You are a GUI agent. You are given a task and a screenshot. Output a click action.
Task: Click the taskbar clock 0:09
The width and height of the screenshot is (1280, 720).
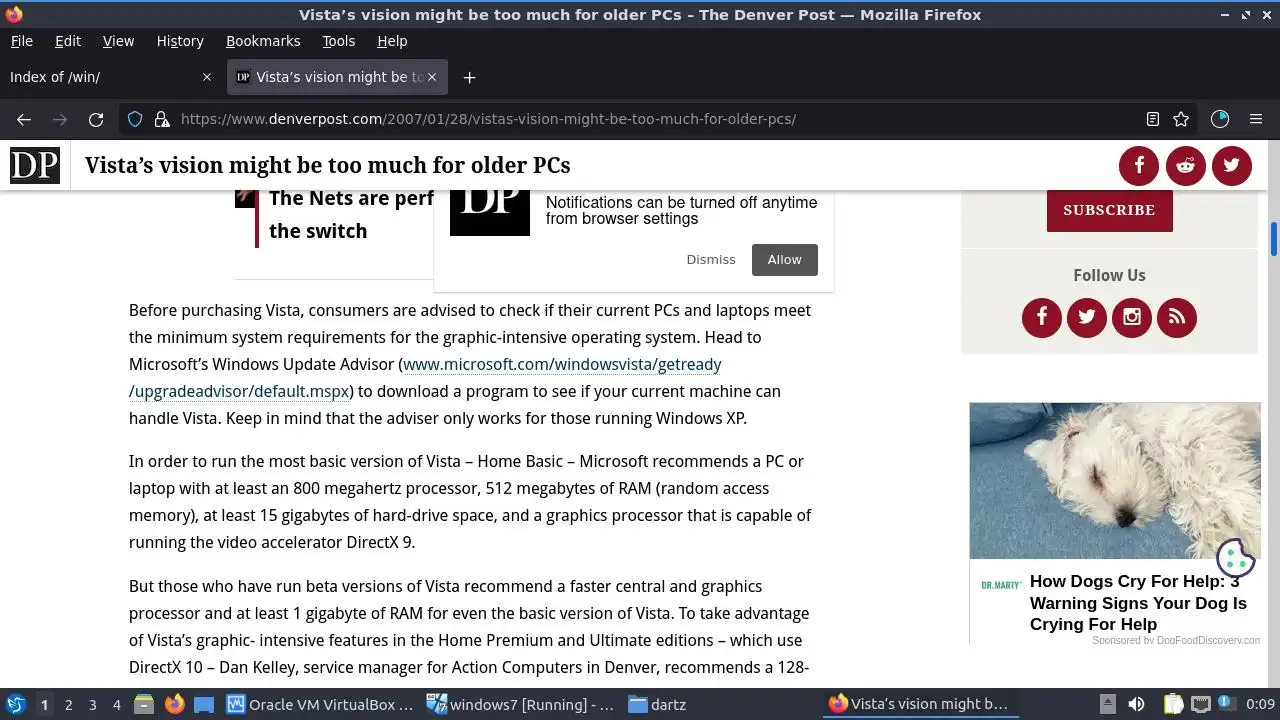(x=1260, y=704)
